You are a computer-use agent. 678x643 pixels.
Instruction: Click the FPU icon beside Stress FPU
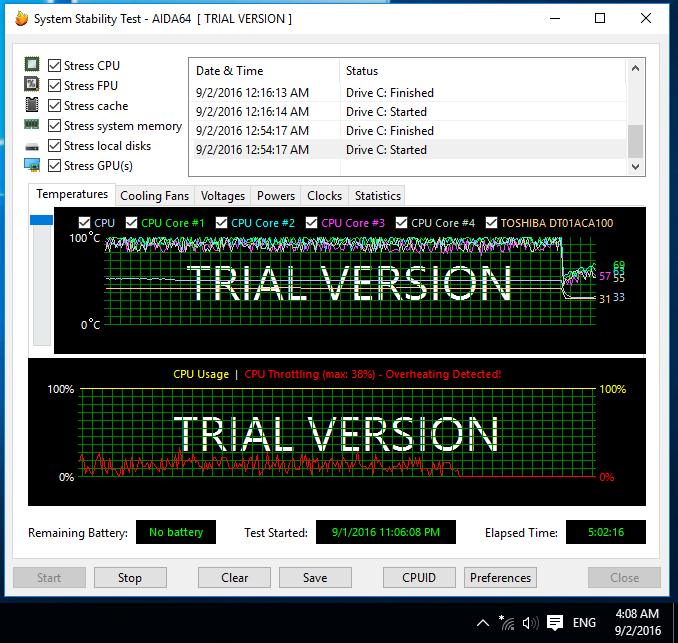point(32,86)
